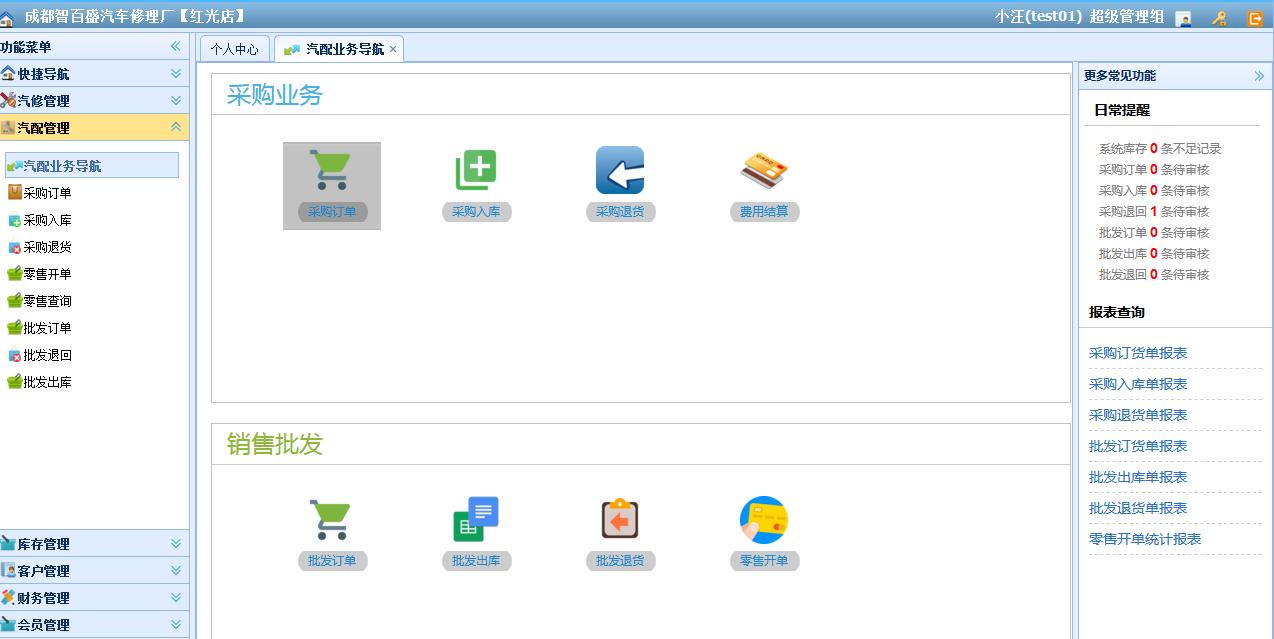Open the 零售开单 card icon

click(x=764, y=520)
